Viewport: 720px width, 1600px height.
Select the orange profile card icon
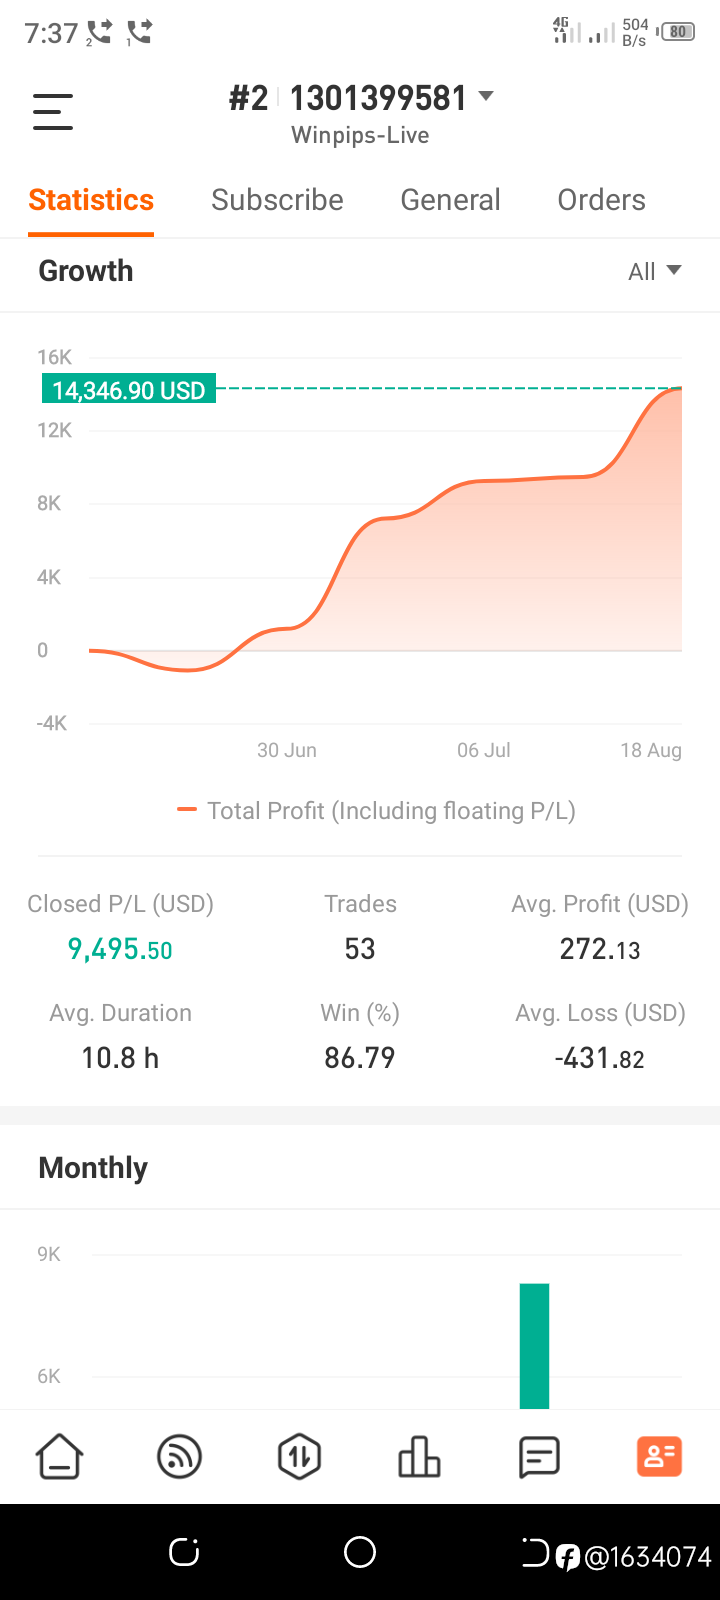tap(660, 1456)
